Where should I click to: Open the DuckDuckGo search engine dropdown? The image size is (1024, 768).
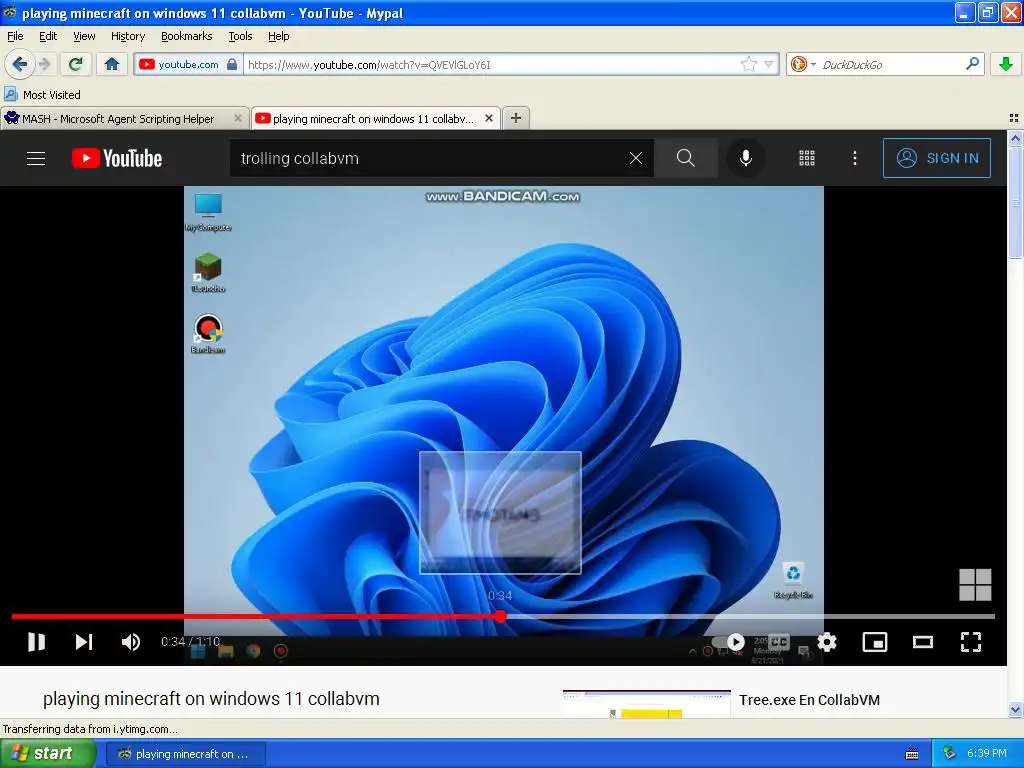(803, 64)
